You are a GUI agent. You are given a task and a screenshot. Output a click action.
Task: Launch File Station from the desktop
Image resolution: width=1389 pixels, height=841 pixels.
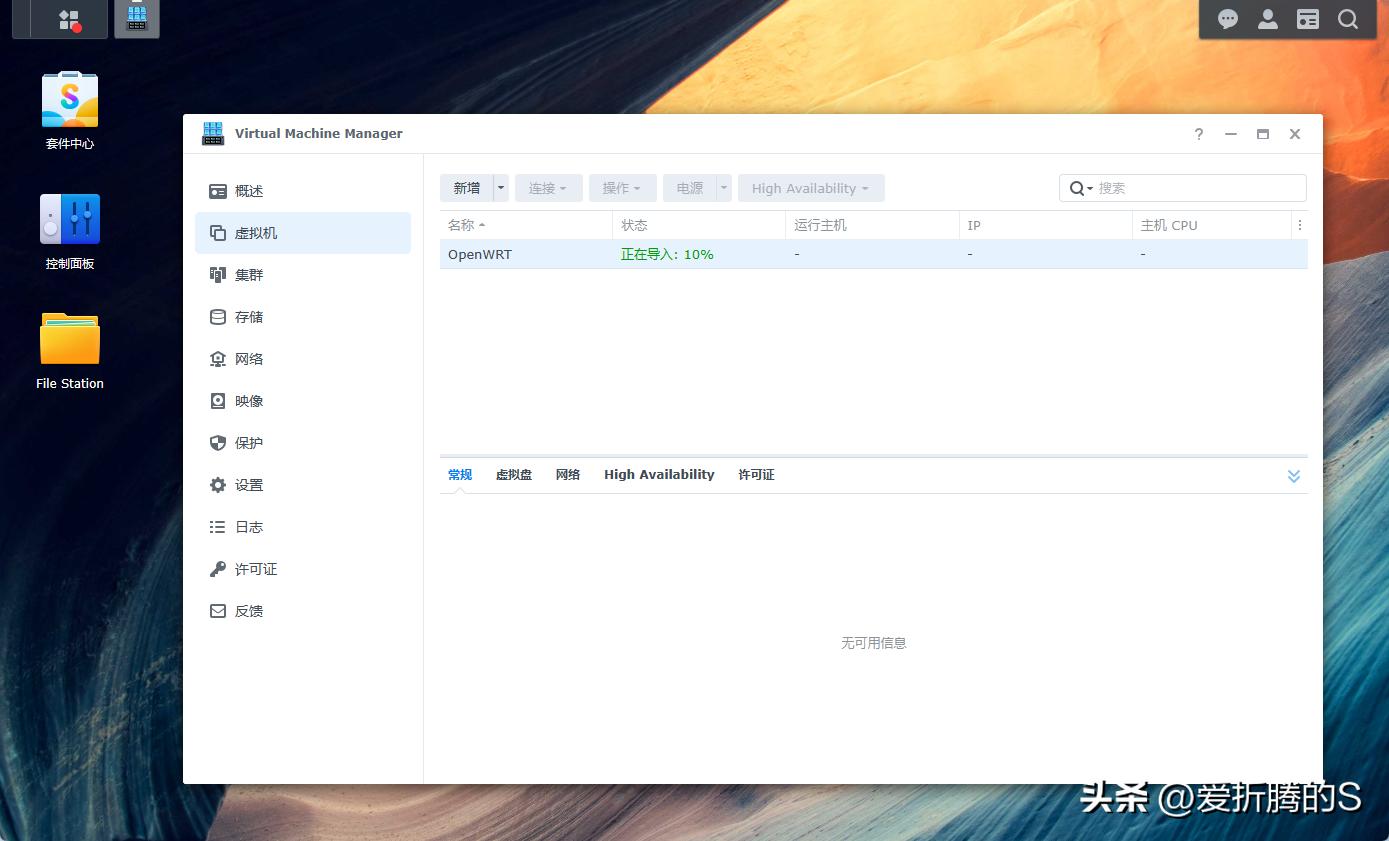click(x=69, y=340)
